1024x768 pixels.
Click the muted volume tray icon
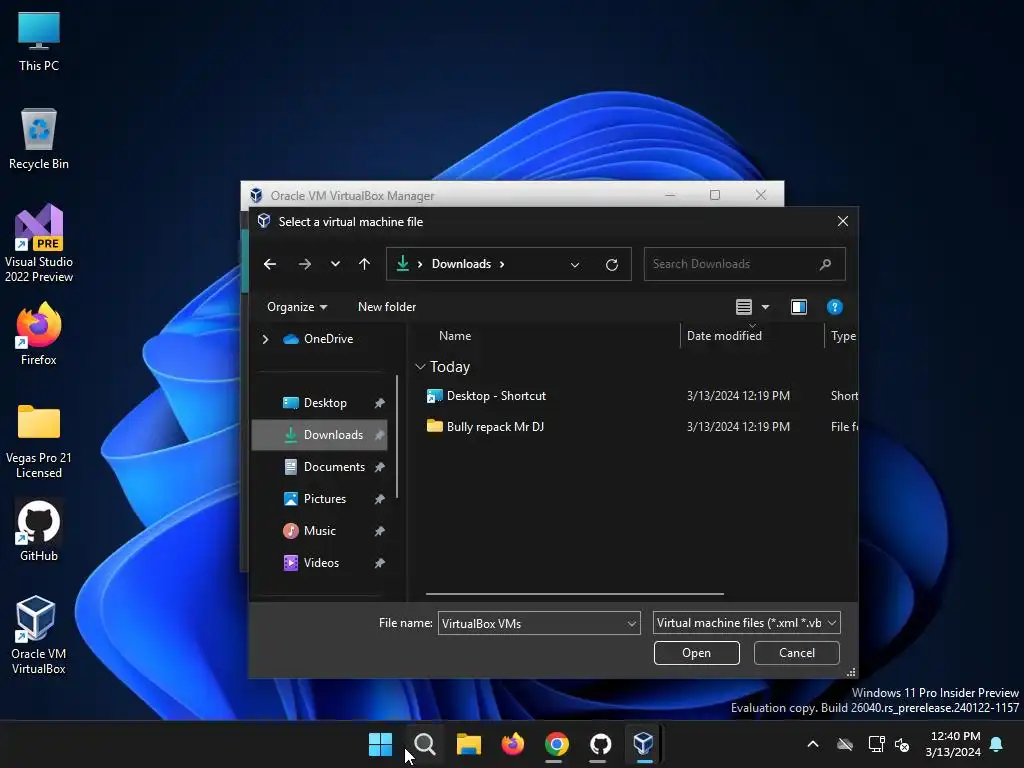(902, 744)
